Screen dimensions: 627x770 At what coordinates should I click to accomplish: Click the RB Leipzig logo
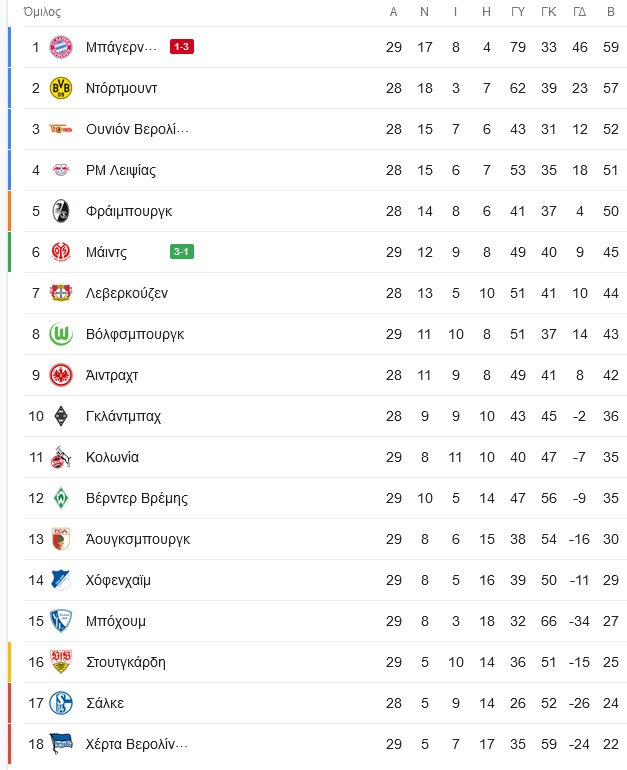[61, 170]
